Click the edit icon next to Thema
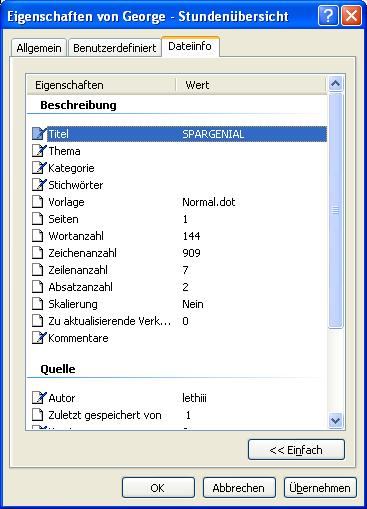 pyautogui.click(x=39, y=151)
